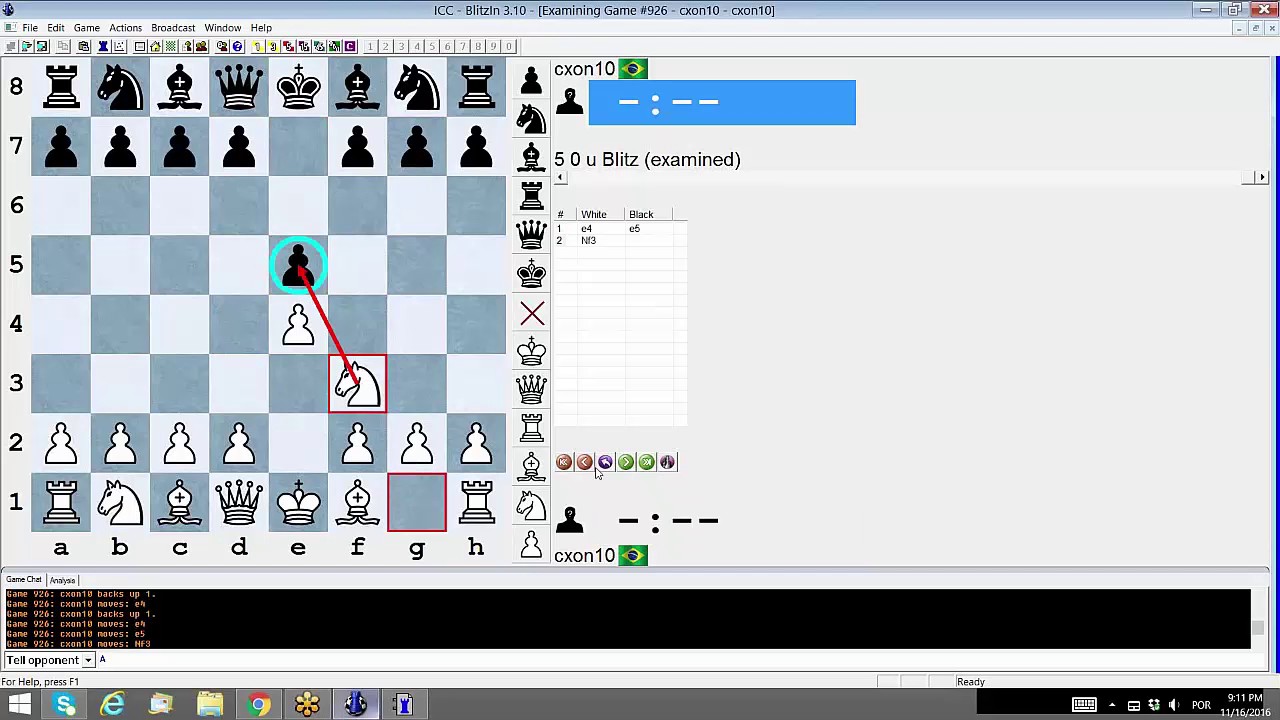
Task: Open Skype from the taskbar
Action: 65,705
